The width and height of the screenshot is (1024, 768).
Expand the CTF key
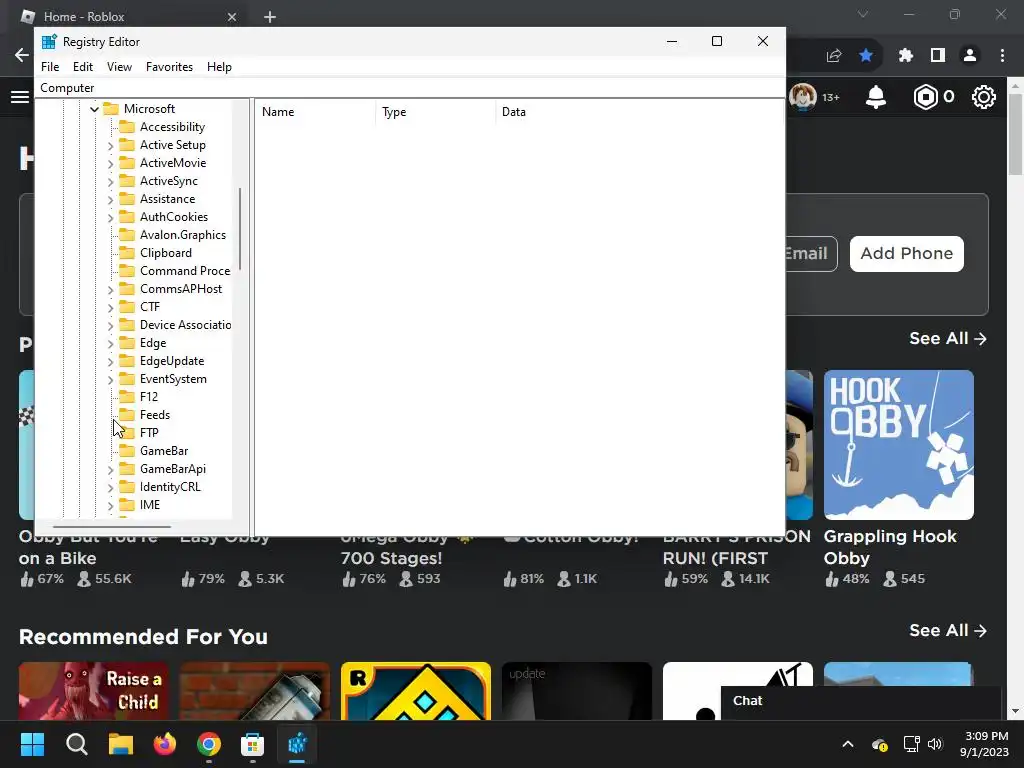[x=110, y=307]
